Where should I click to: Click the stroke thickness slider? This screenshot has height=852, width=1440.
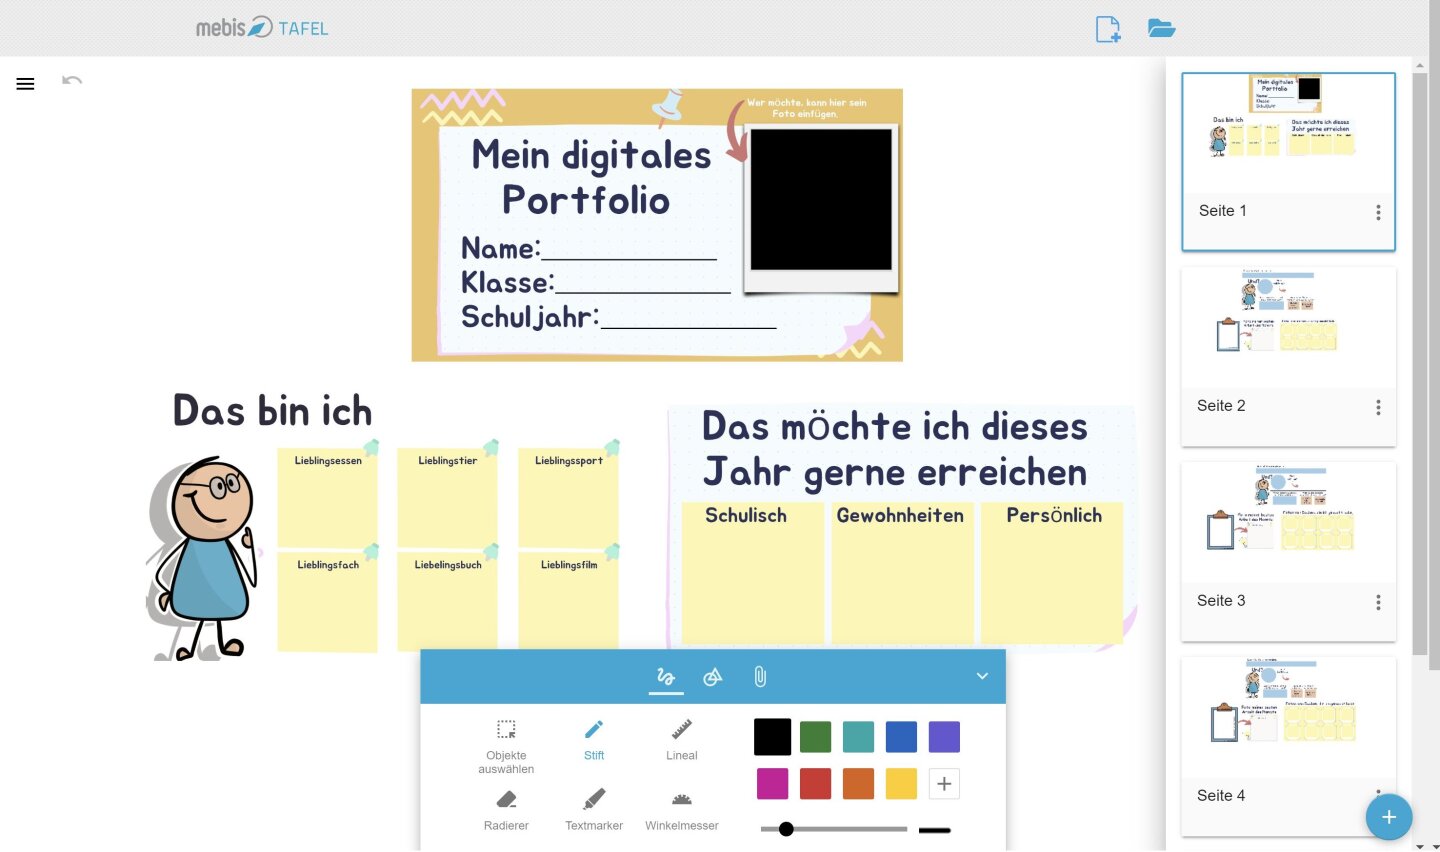coord(833,829)
